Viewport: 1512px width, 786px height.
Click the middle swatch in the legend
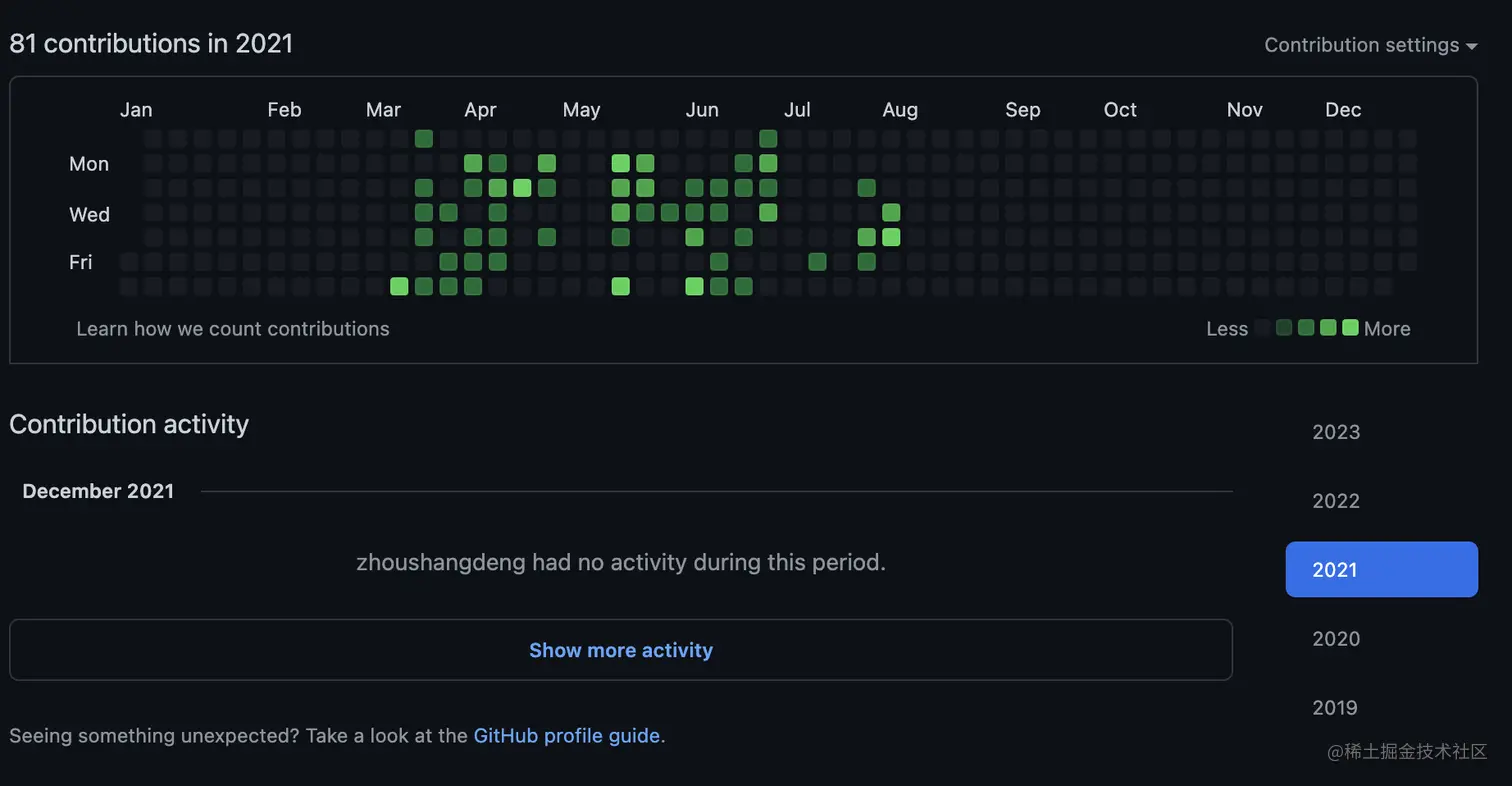(1306, 327)
